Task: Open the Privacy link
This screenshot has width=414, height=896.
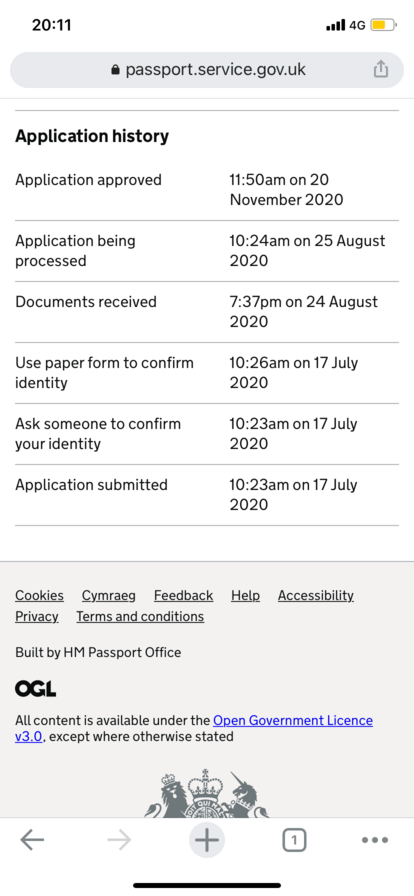Action: [x=37, y=617]
